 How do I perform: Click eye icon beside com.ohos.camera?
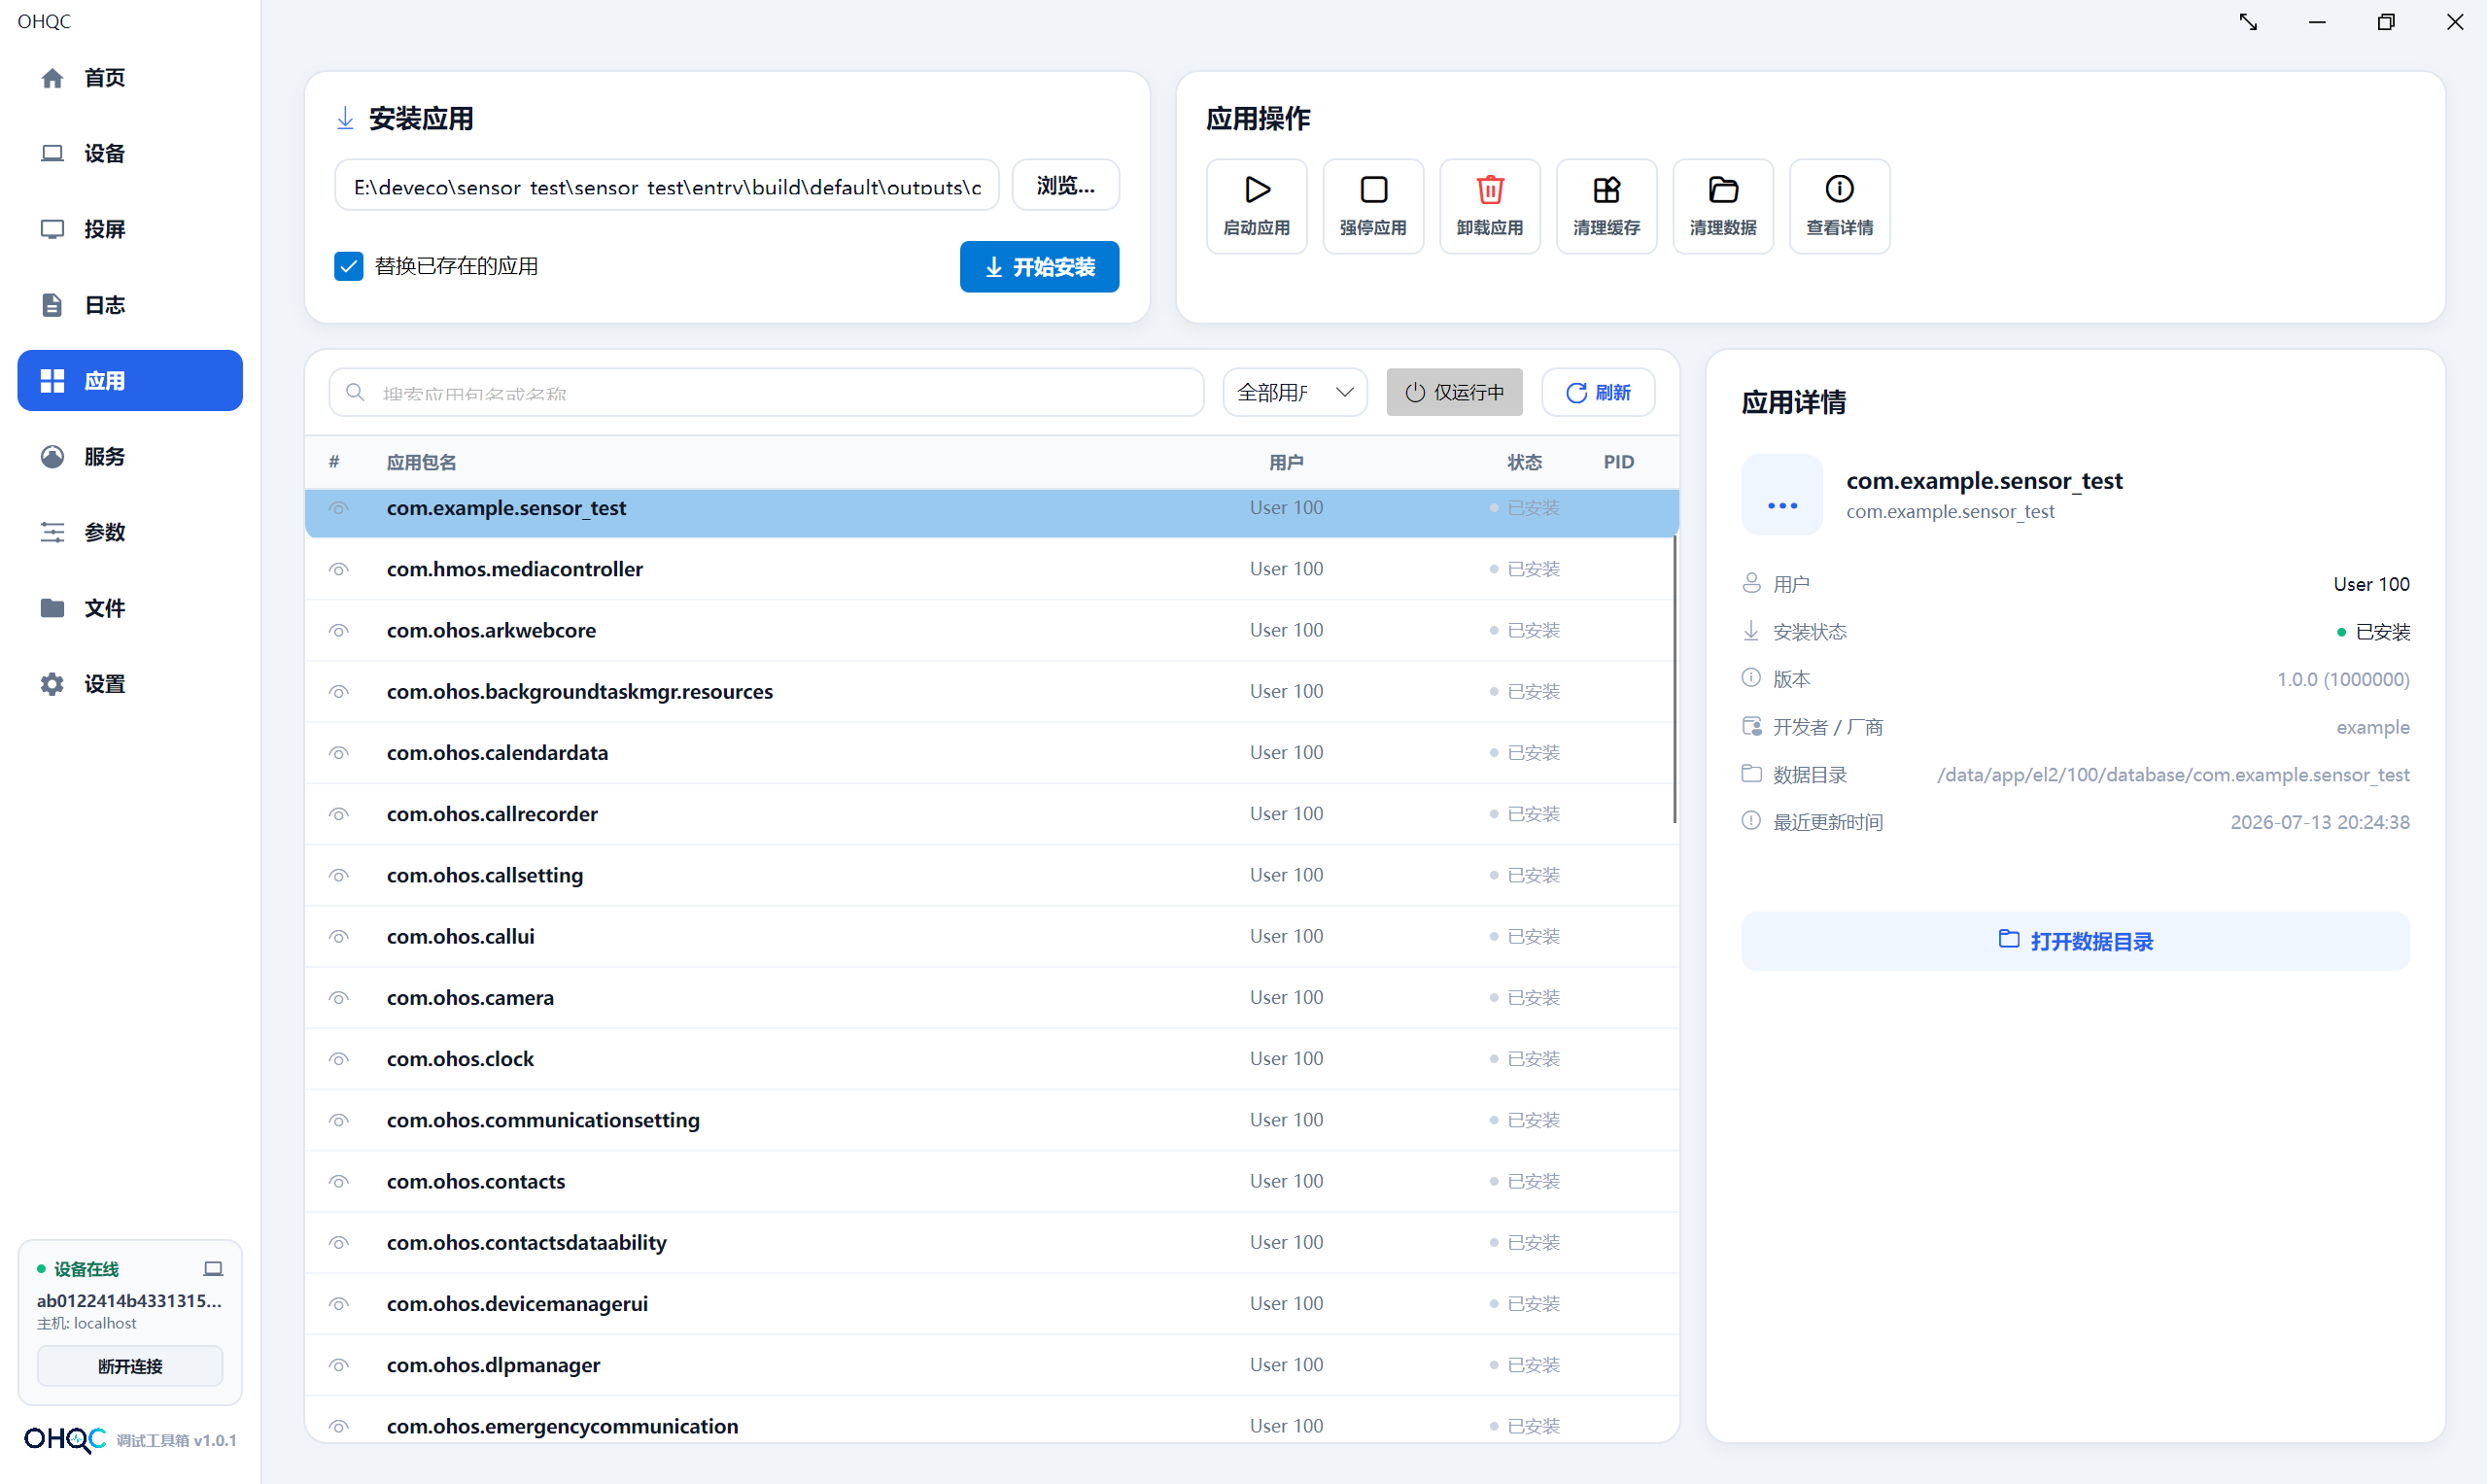pos(339,997)
